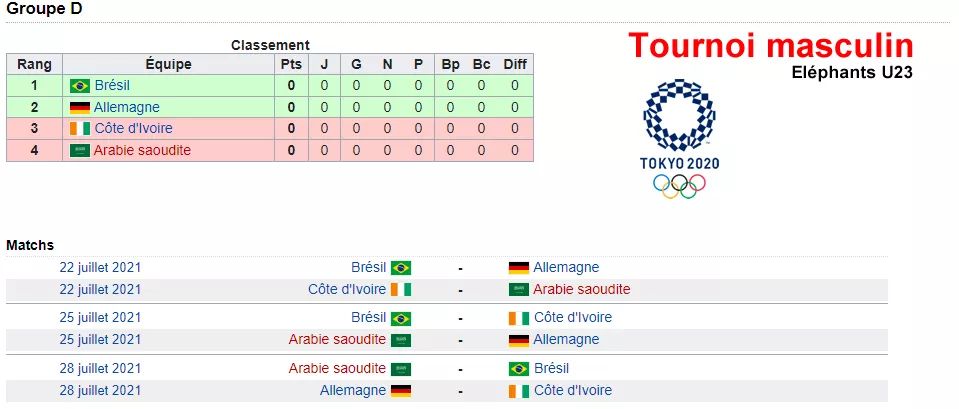959x409 pixels.
Task: Open Côte d'Ivoire link in ranking row 3
Action: click(133, 129)
